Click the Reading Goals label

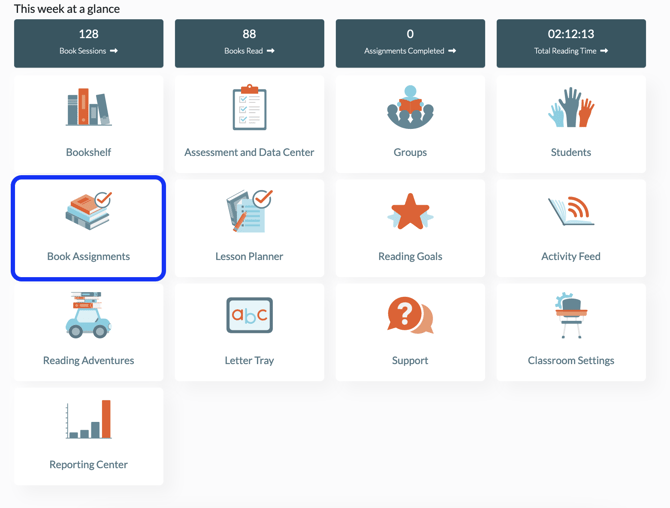(x=410, y=256)
